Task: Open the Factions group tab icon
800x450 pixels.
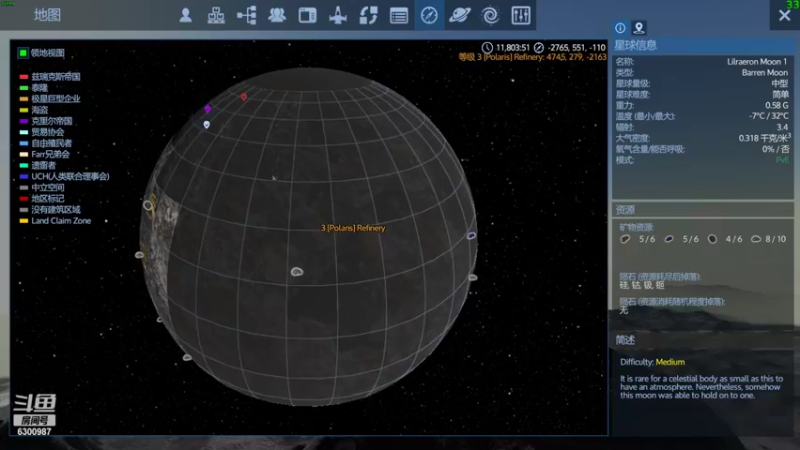Action: pyautogui.click(x=277, y=15)
